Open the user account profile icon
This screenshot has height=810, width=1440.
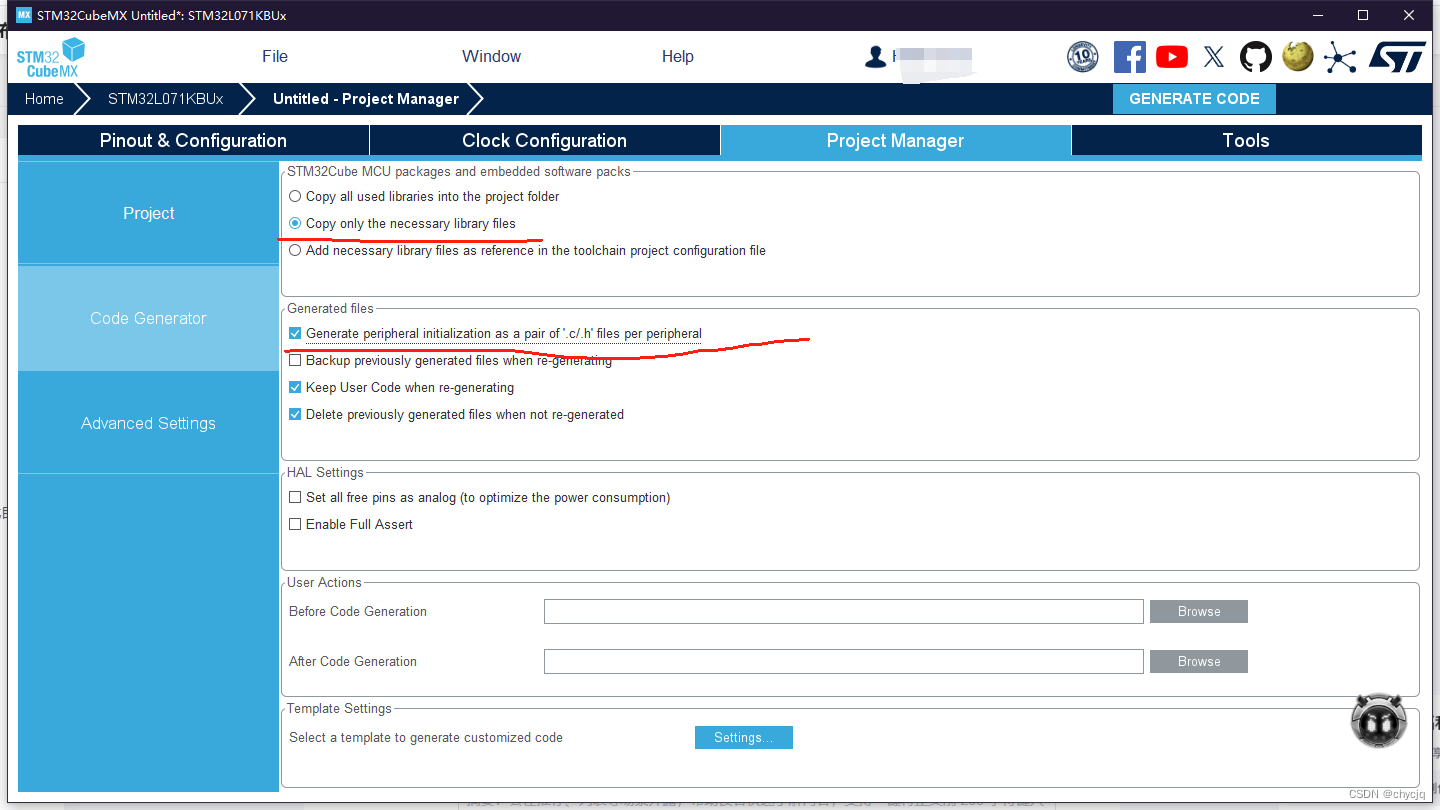[876, 57]
